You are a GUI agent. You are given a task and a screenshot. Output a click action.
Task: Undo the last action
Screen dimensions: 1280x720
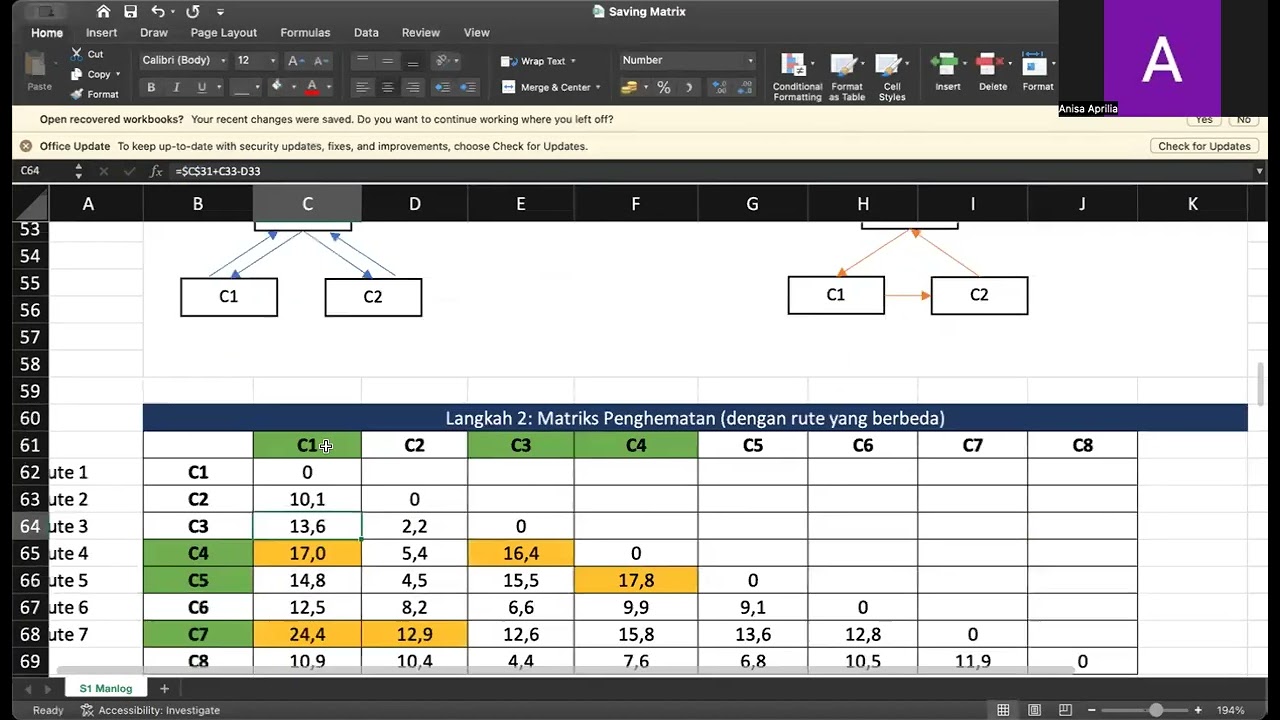click(x=158, y=12)
